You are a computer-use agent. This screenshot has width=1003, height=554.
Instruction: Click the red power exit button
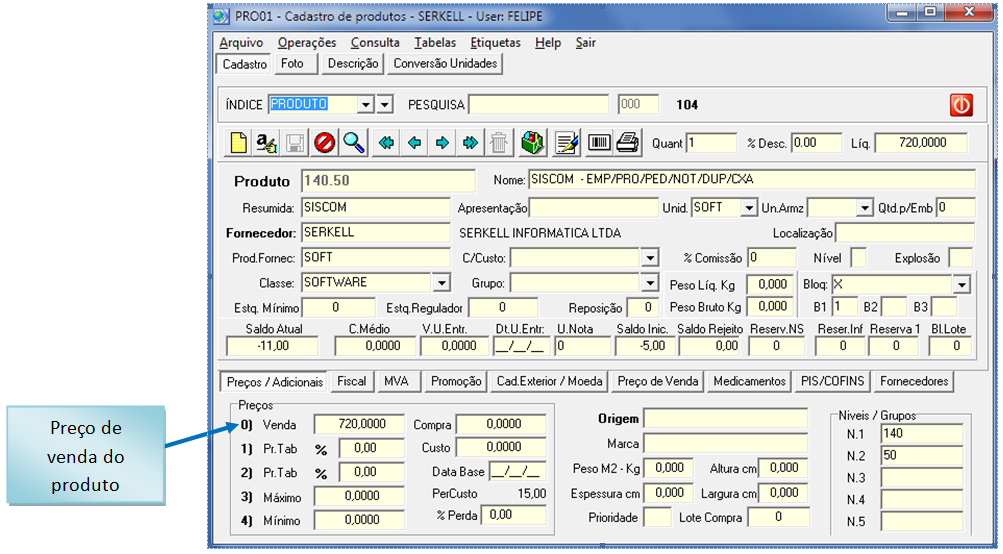(961, 104)
